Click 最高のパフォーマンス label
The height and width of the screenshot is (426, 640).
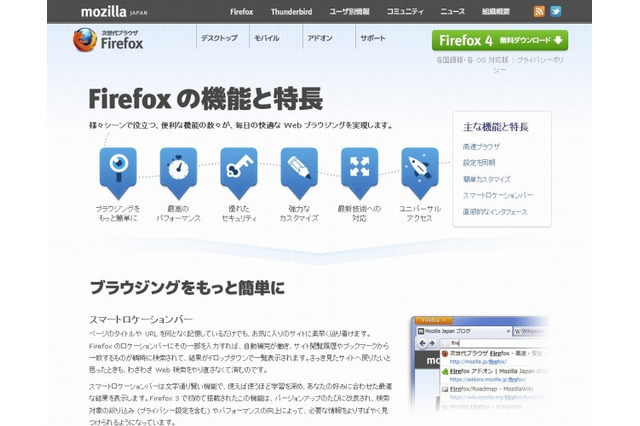point(178,213)
